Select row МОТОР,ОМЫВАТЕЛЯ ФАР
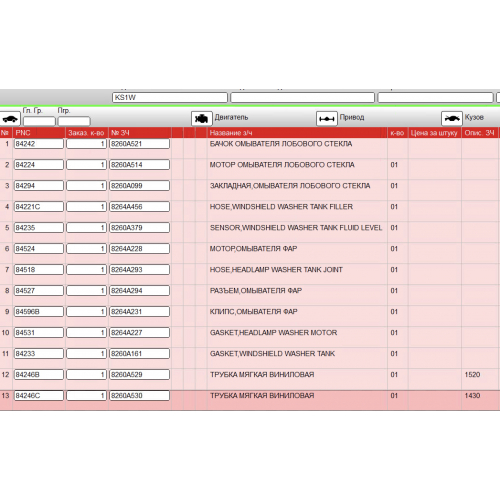500x500 pixels. point(250,253)
